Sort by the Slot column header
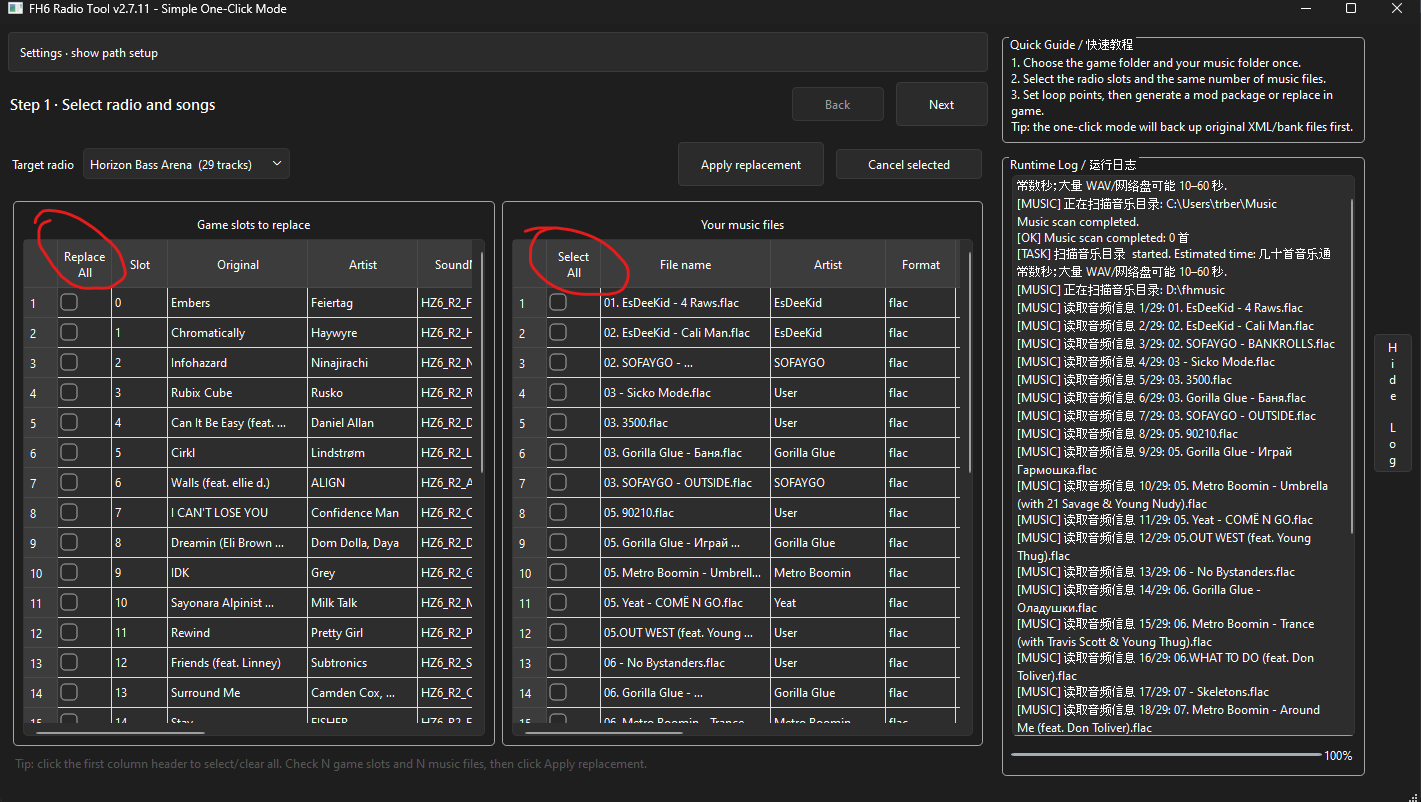This screenshot has height=802, width=1421. point(140,265)
